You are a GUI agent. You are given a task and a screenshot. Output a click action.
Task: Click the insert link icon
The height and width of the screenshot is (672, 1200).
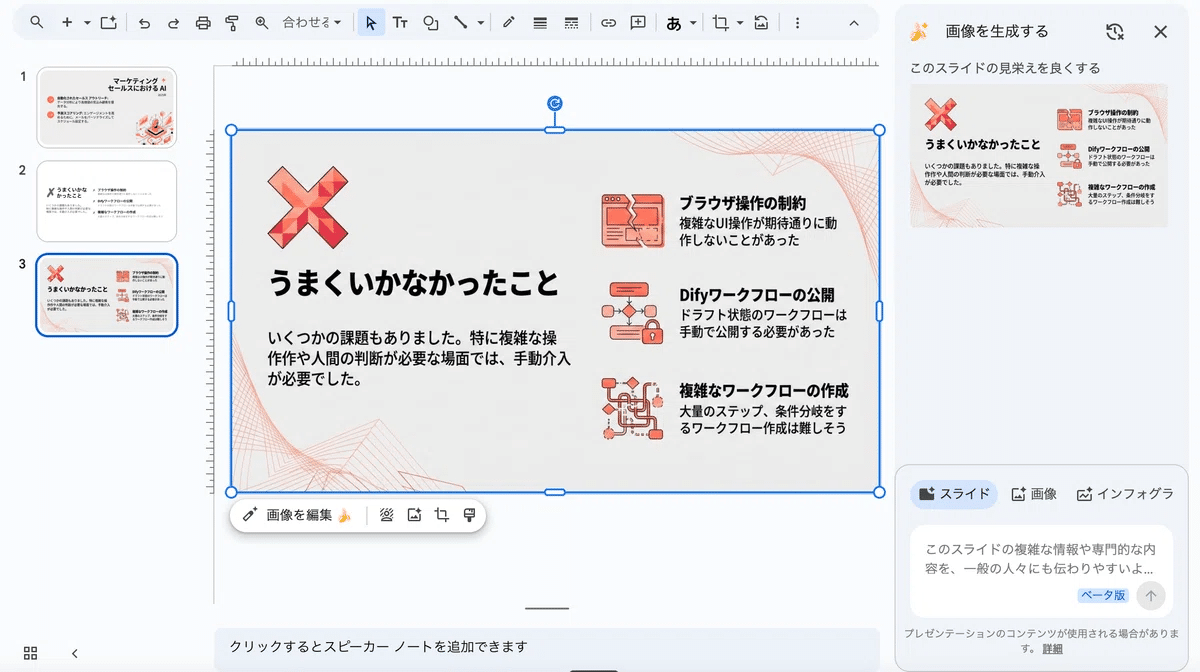coord(608,23)
